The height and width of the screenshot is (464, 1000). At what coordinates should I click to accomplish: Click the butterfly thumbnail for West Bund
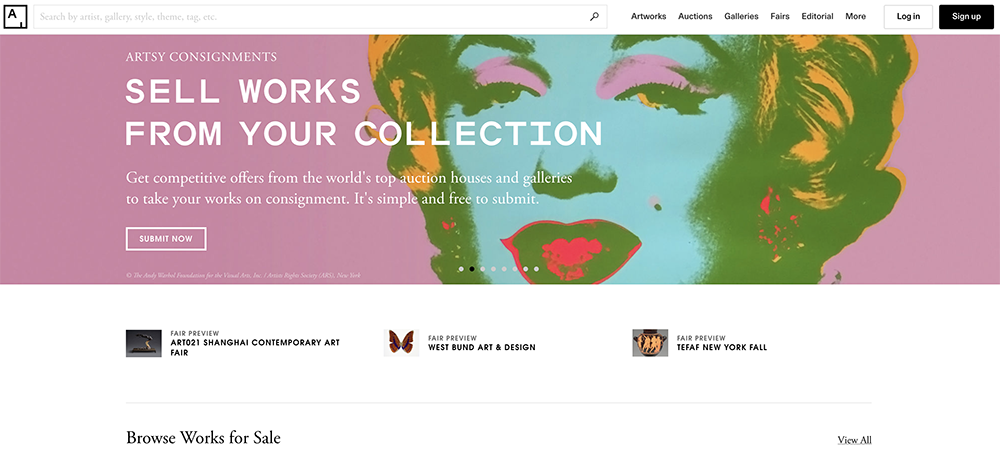[401, 343]
